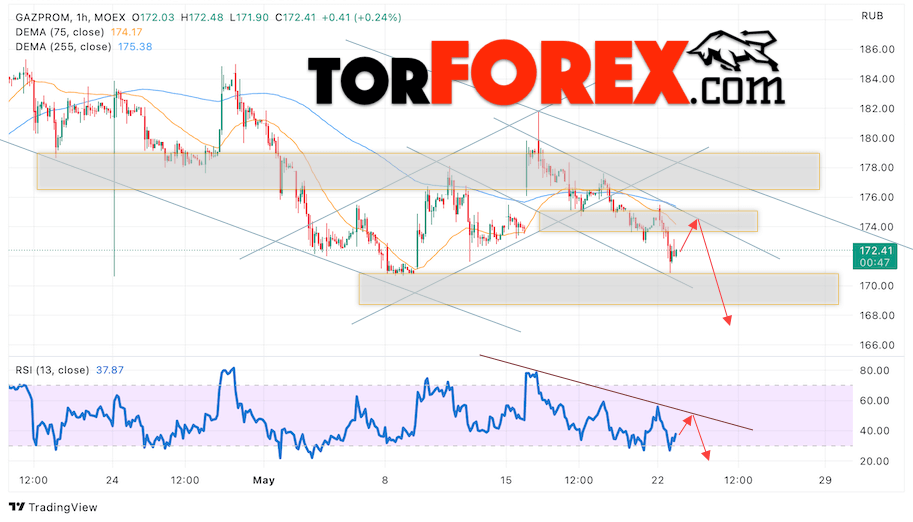This screenshot has width=913, height=522.
Task: Click the green current price label 172.41
Action: pyautogui.click(x=875, y=256)
